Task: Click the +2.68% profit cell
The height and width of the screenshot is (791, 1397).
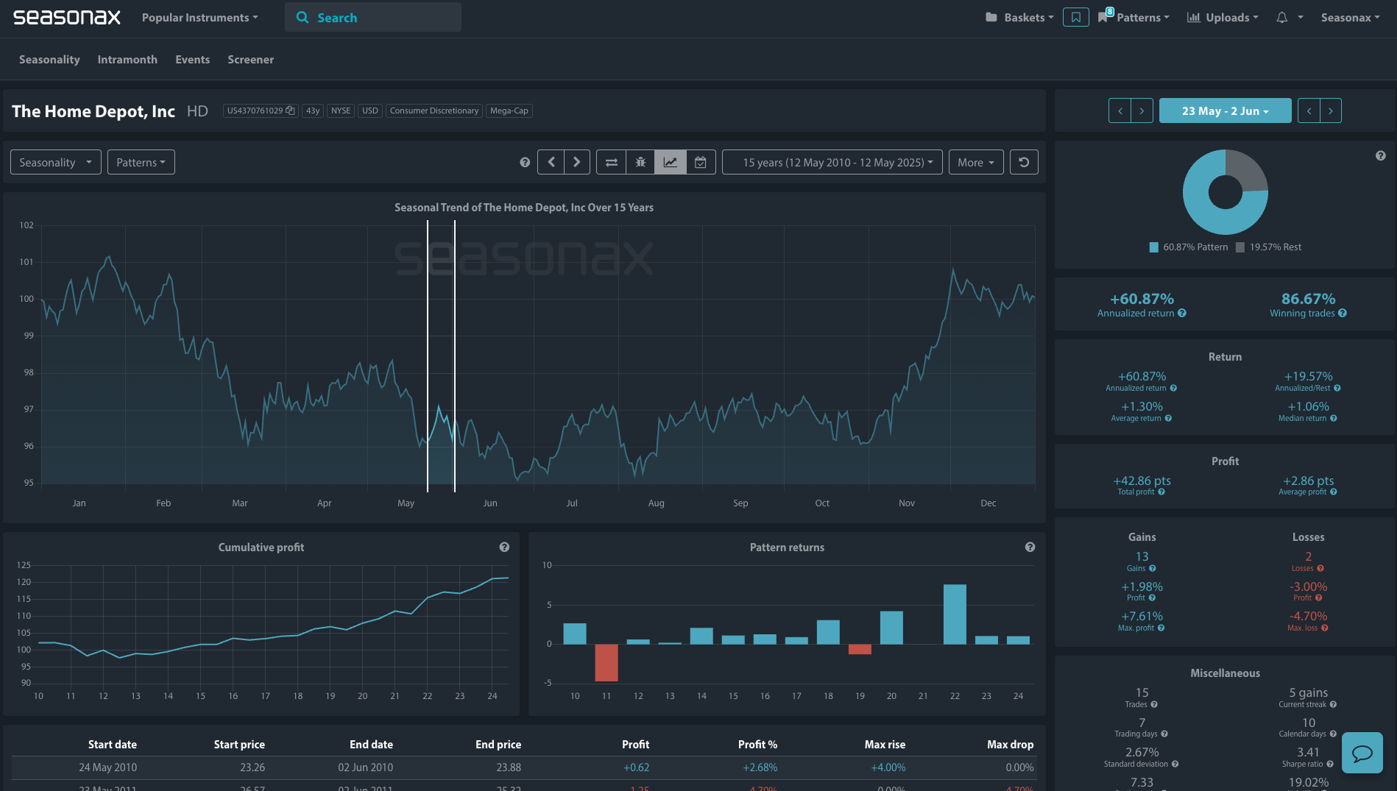Action: (x=758, y=767)
